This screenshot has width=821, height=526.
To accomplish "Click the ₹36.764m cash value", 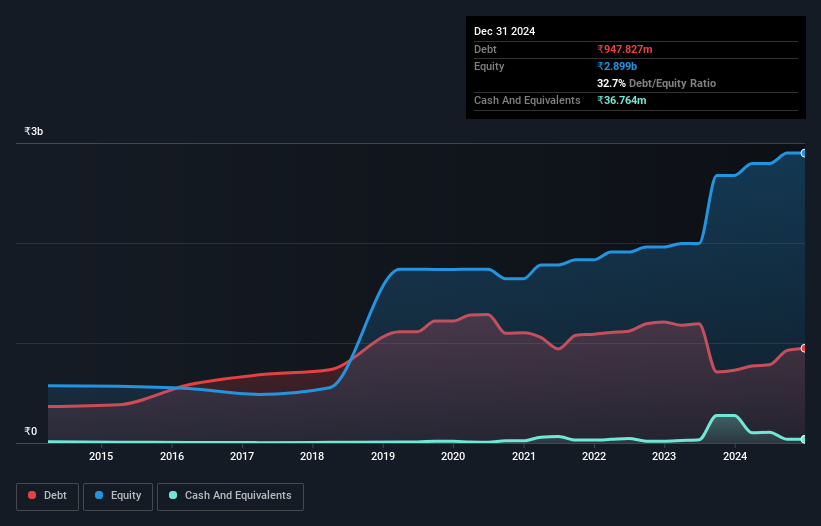I will 622,100.
